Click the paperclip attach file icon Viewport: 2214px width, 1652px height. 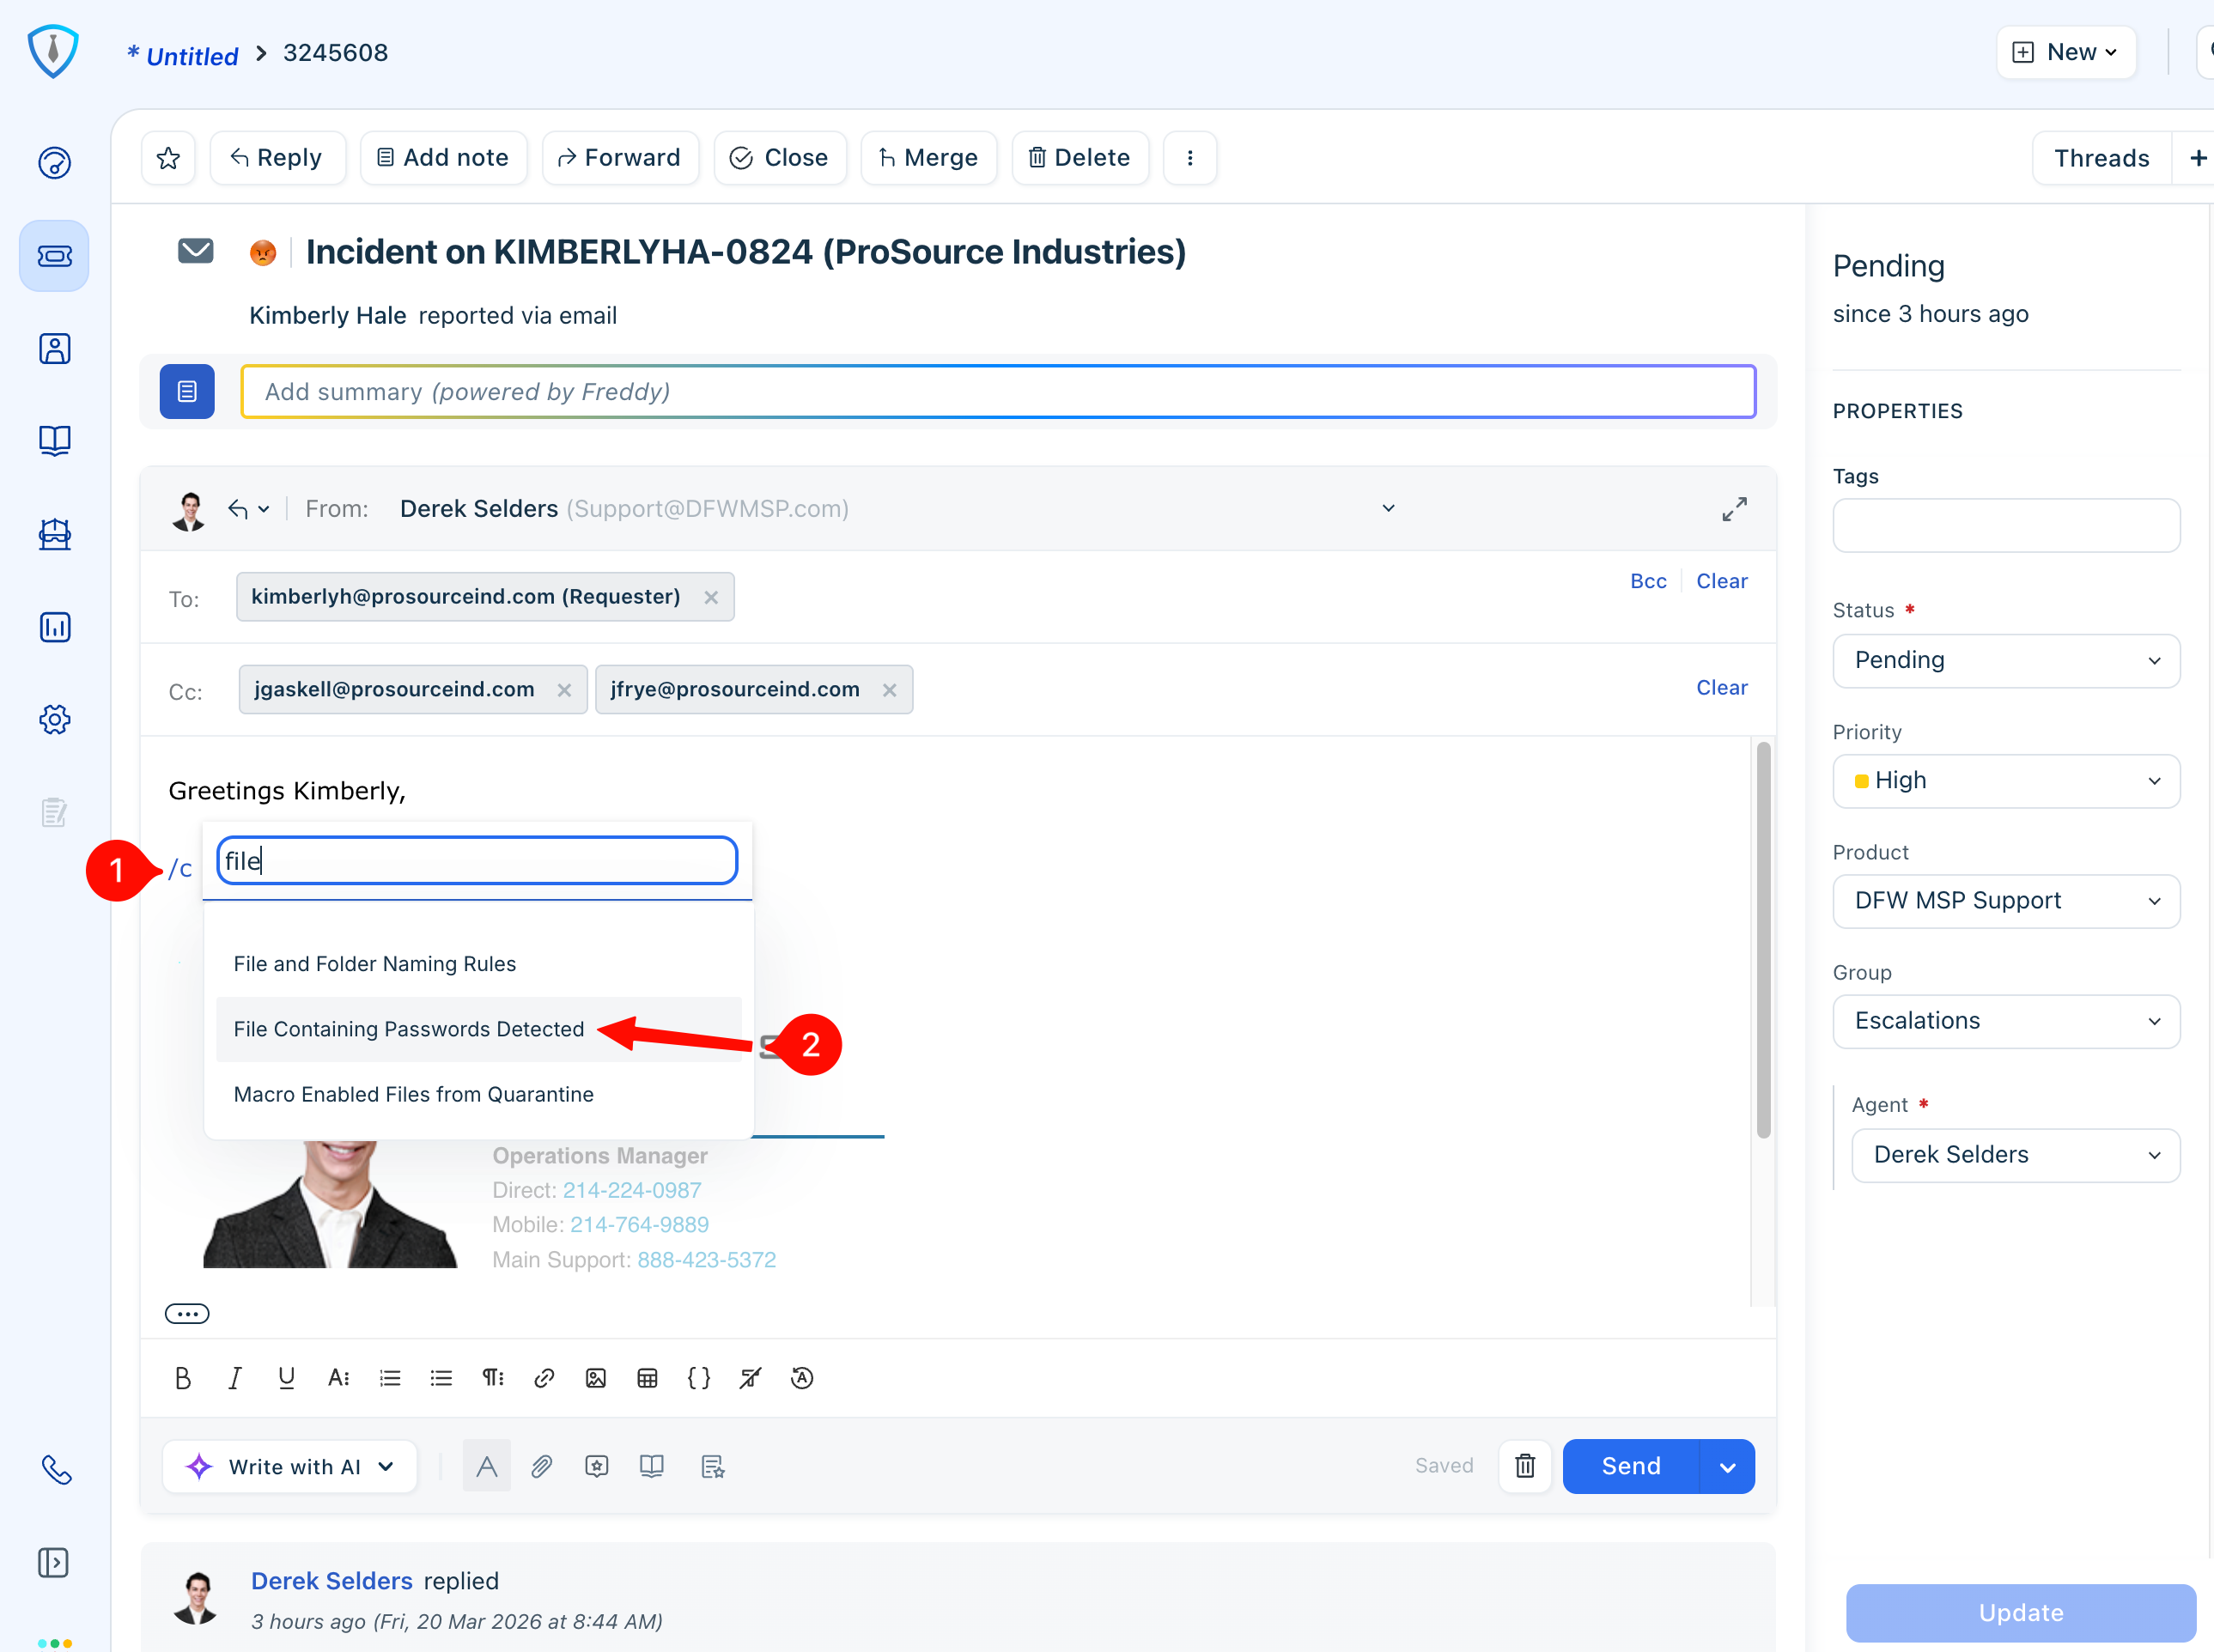(x=541, y=1466)
